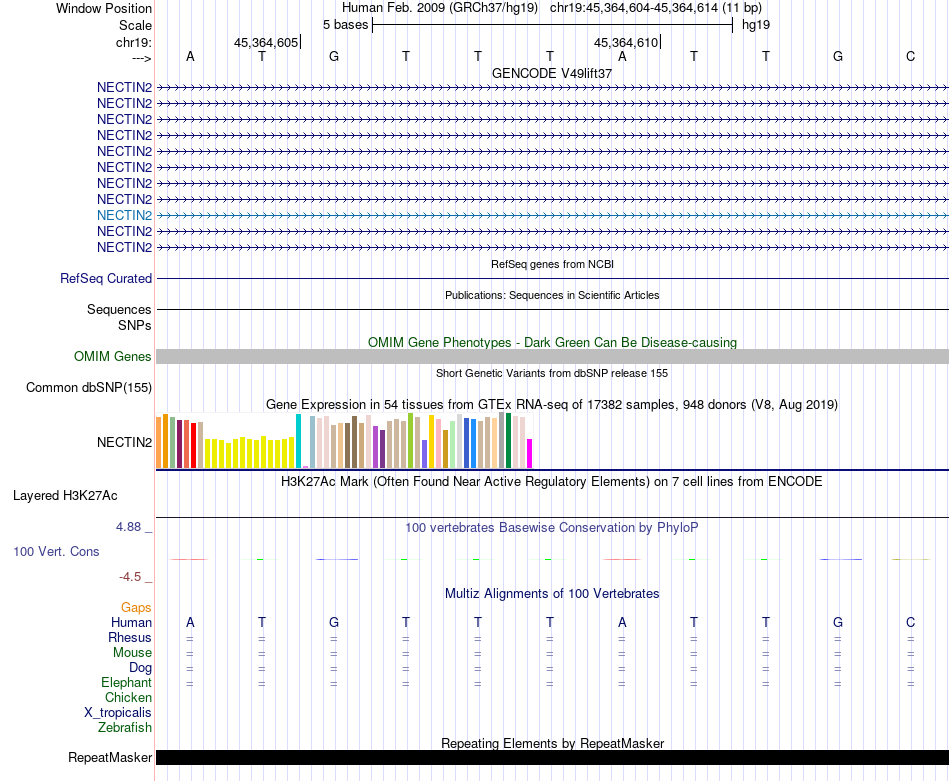Select the Sequences track label
Image resolution: width=950 pixels, height=781 pixels.
[119, 310]
